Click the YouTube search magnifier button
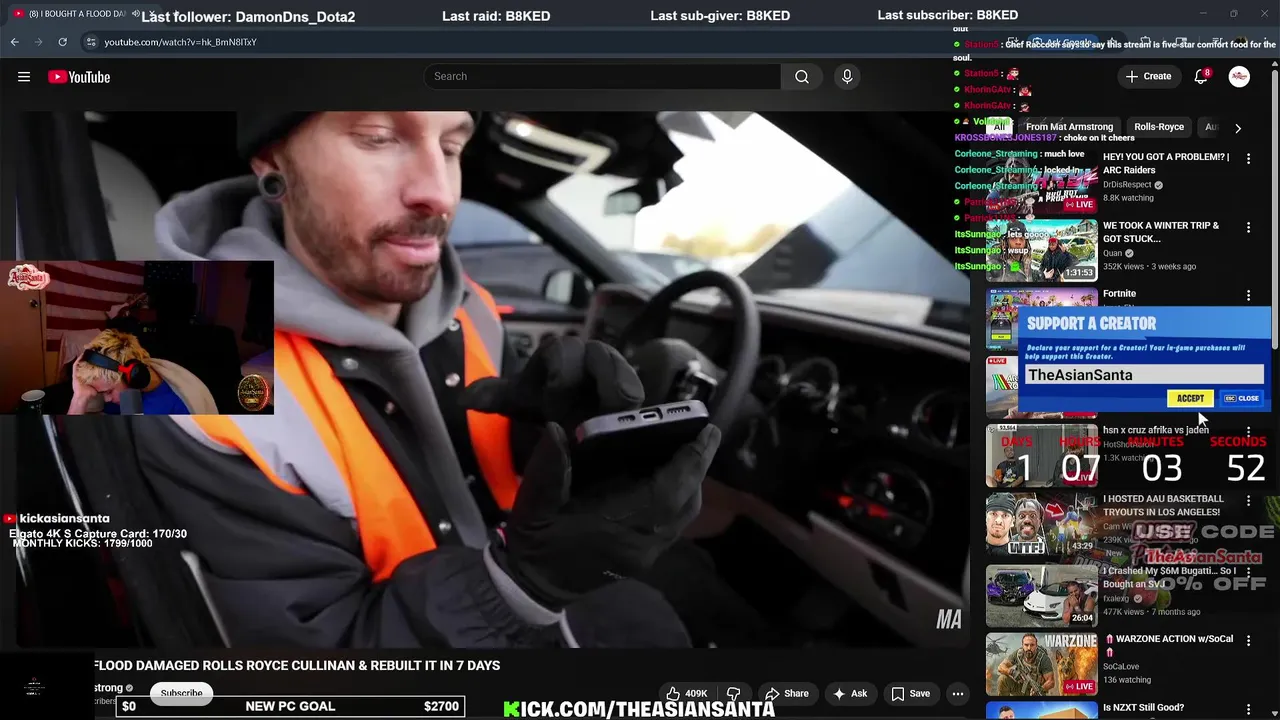Viewport: 1280px width, 720px height. coord(802,77)
